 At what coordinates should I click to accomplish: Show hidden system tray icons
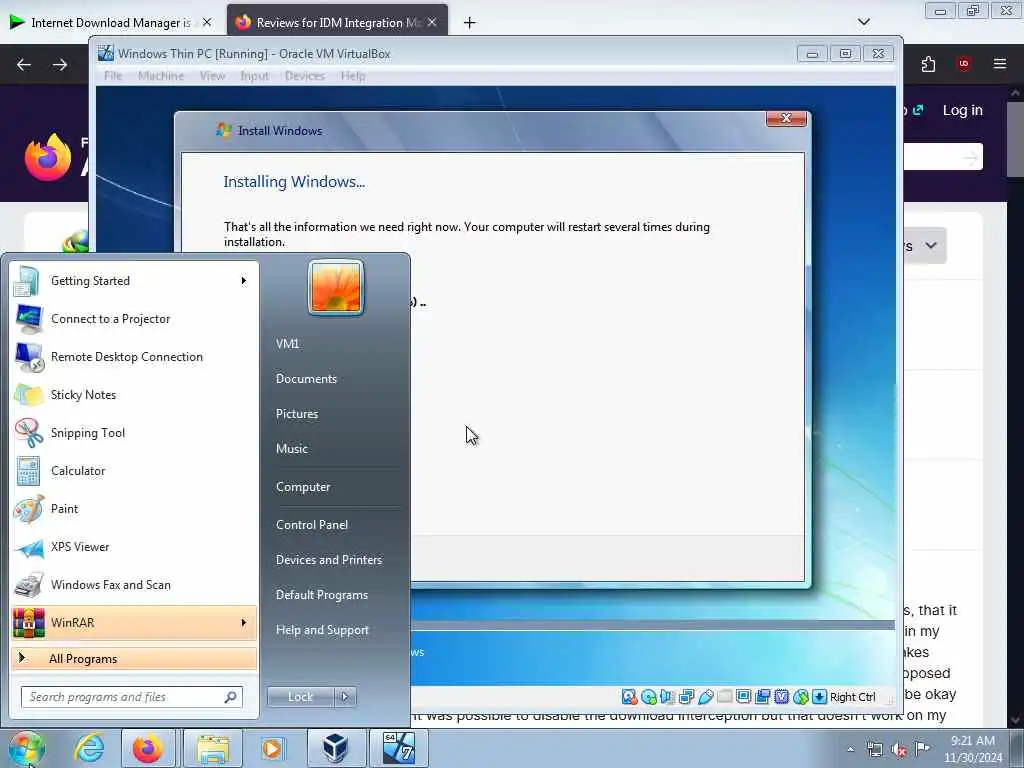click(850, 750)
